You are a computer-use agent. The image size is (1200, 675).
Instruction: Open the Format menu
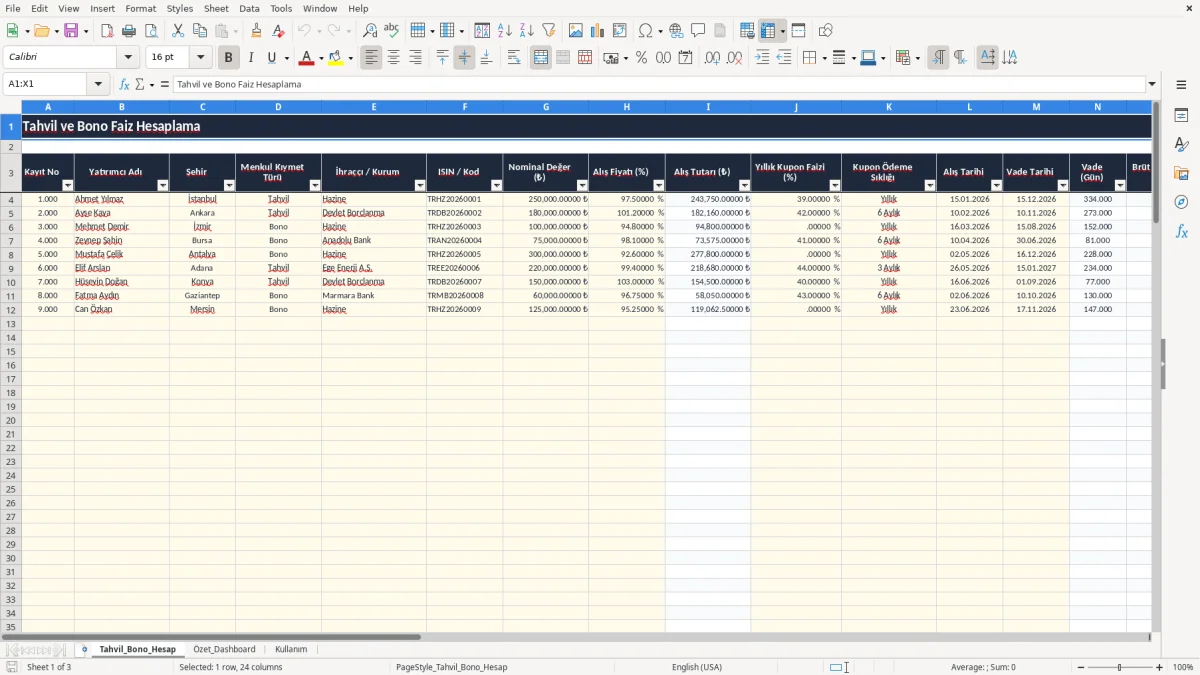click(x=141, y=8)
